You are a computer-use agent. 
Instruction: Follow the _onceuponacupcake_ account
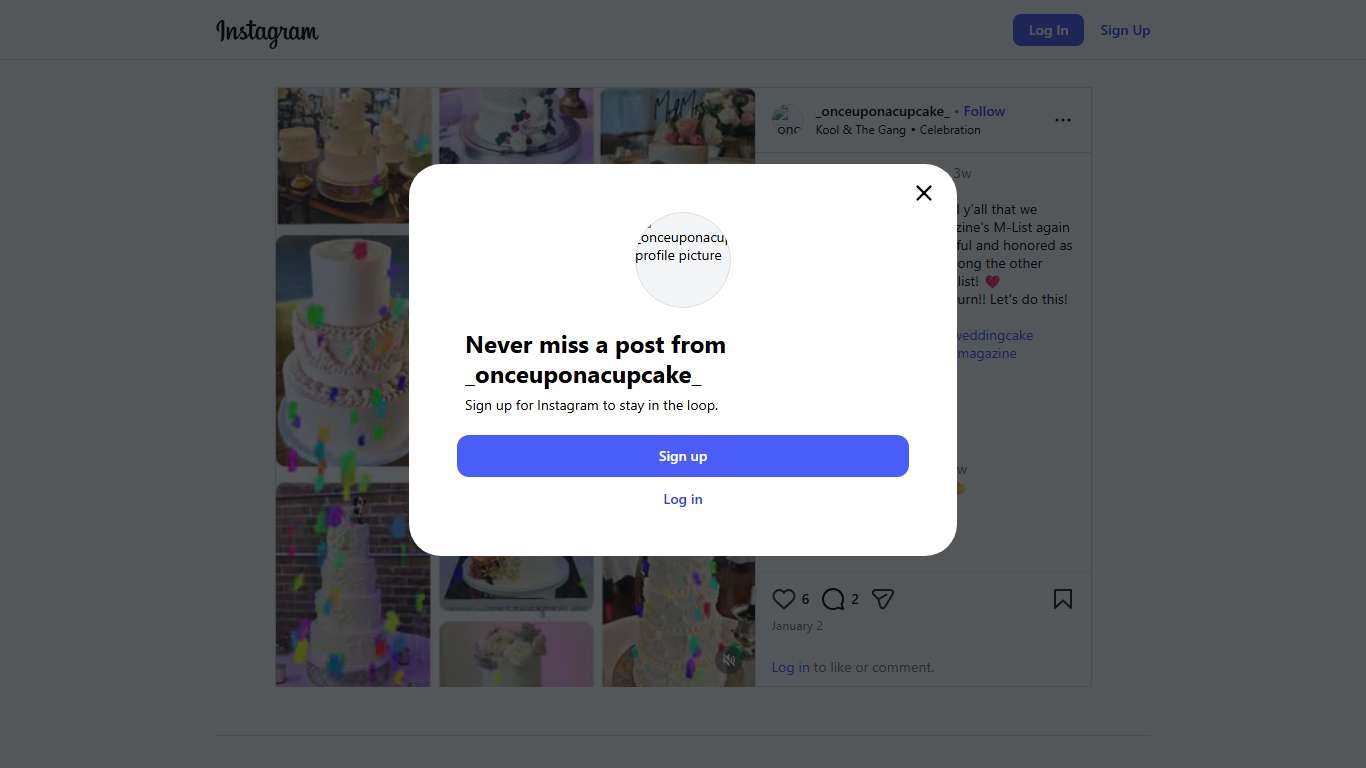[x=984, y=111]
